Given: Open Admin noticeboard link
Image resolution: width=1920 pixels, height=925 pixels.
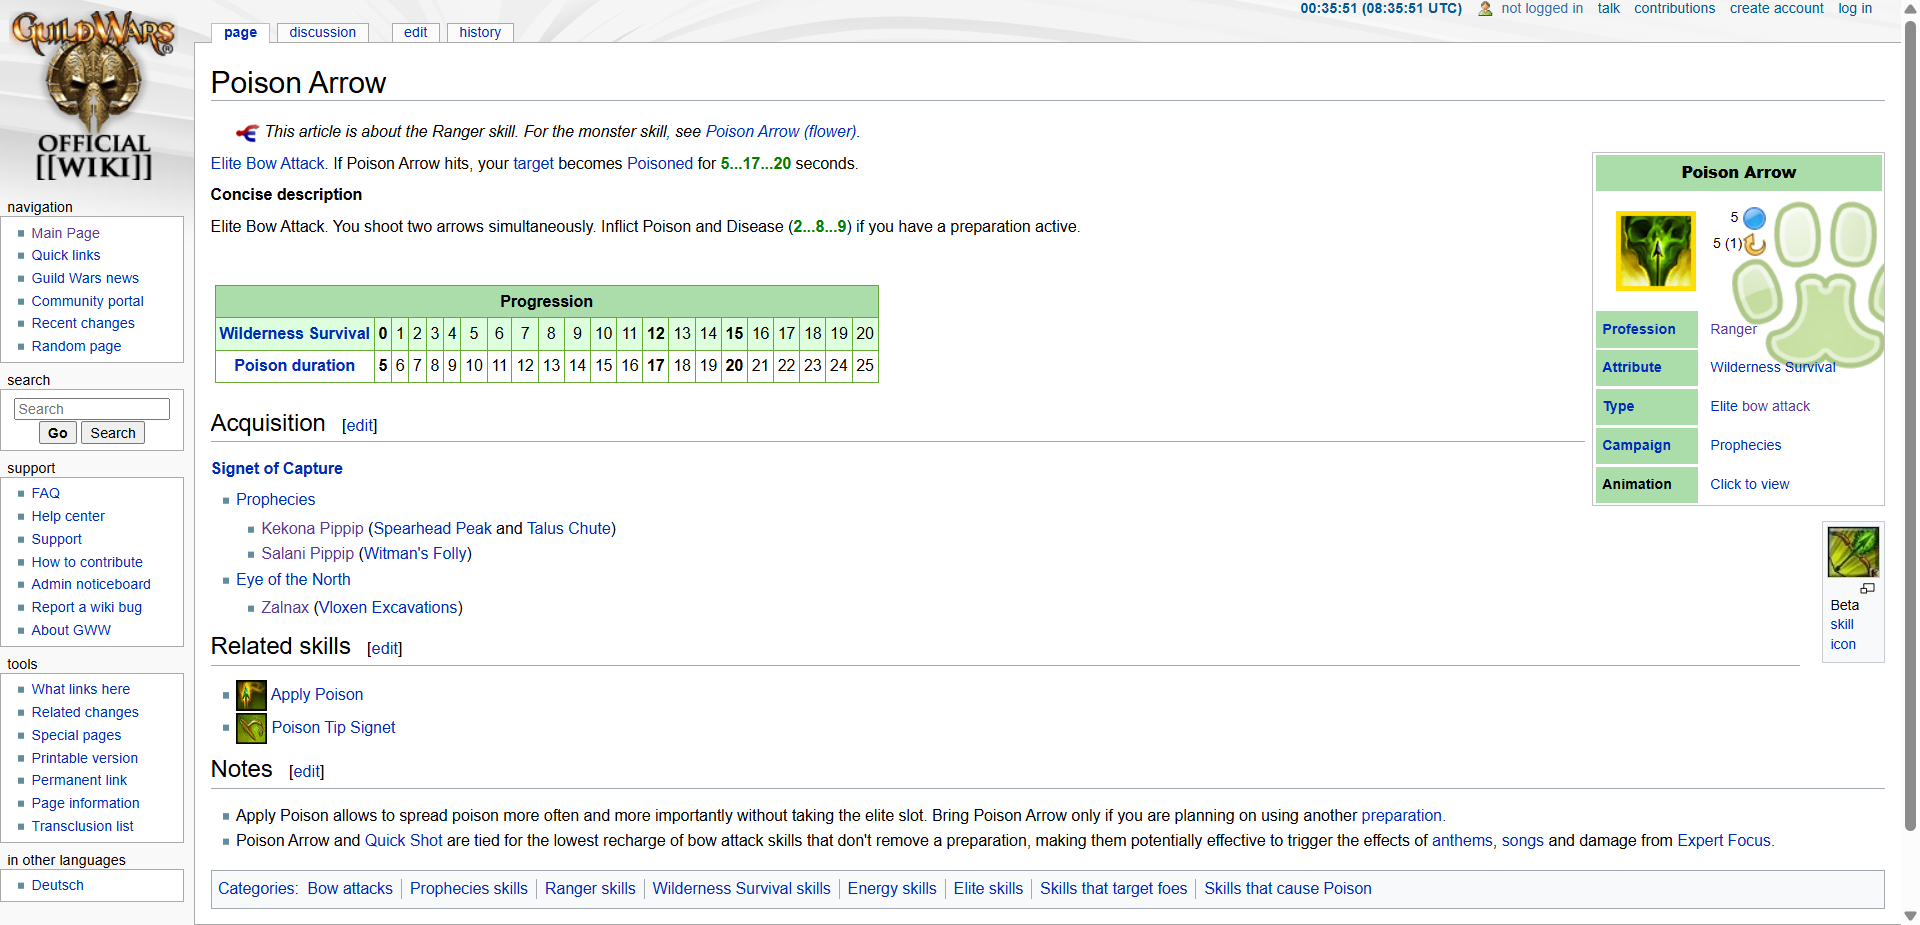Looking at the screenshot, I should click(91, 584).
